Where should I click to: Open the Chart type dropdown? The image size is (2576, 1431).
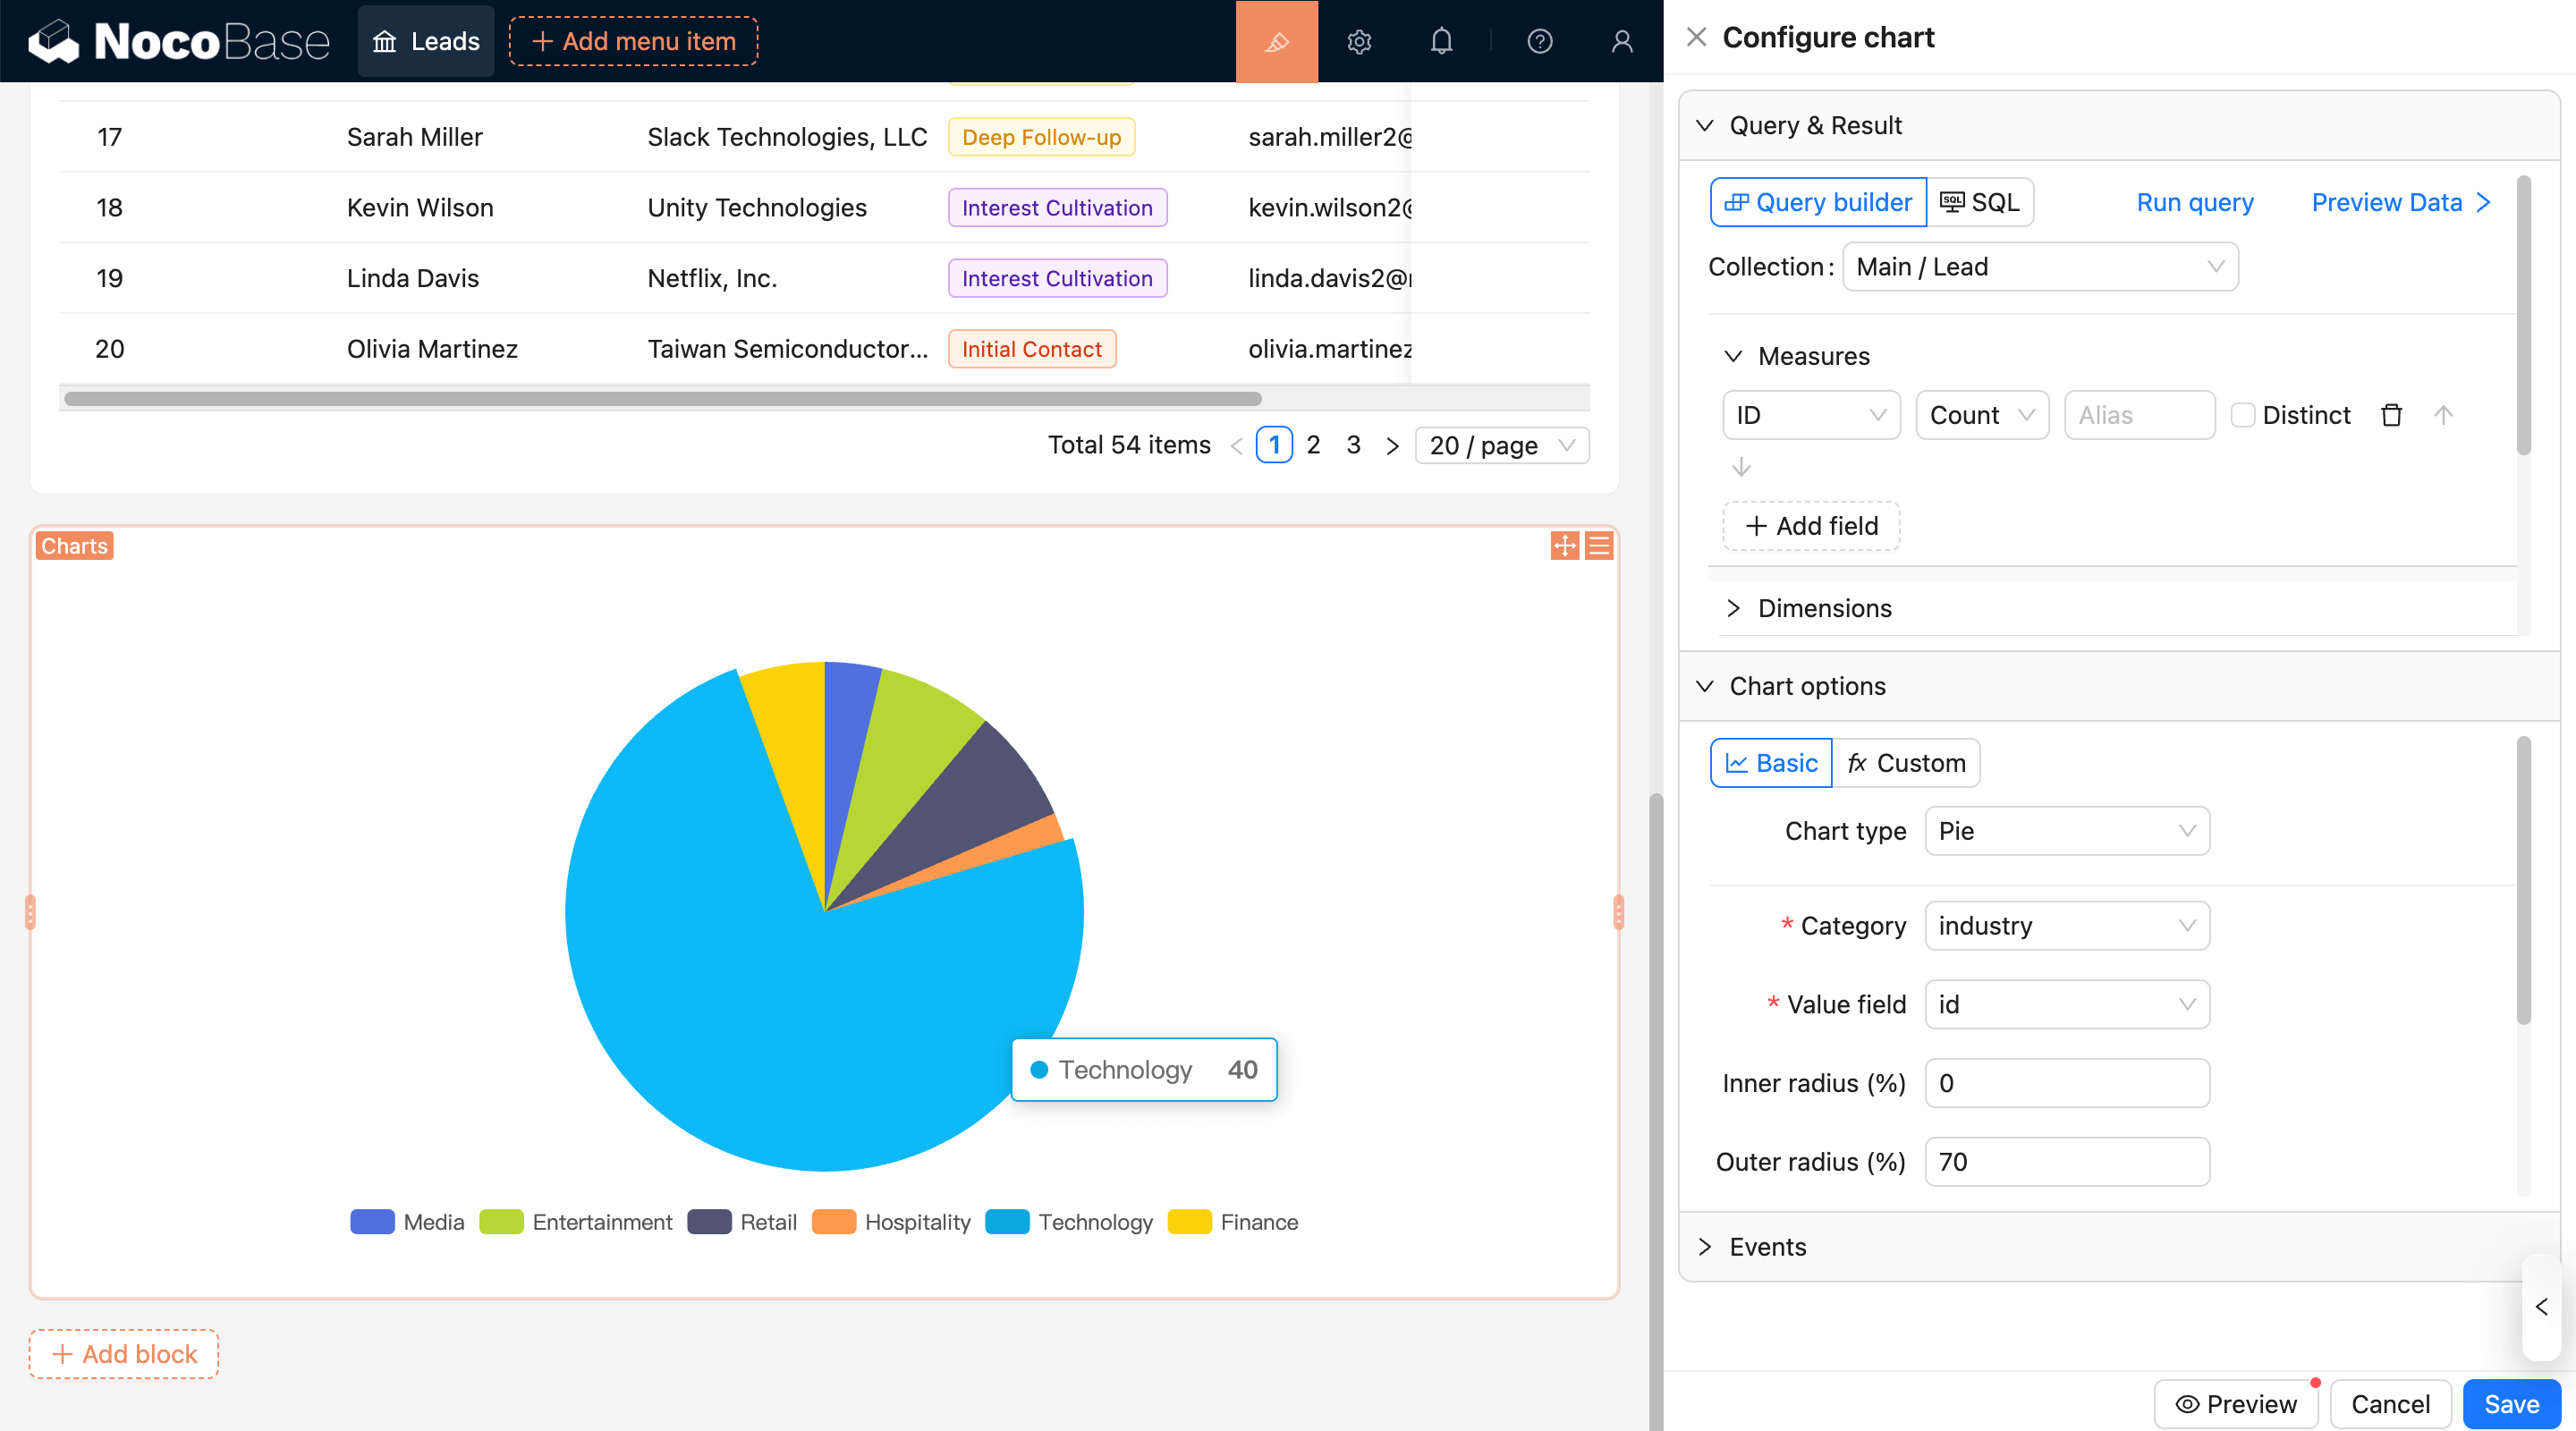point(2066,831)
